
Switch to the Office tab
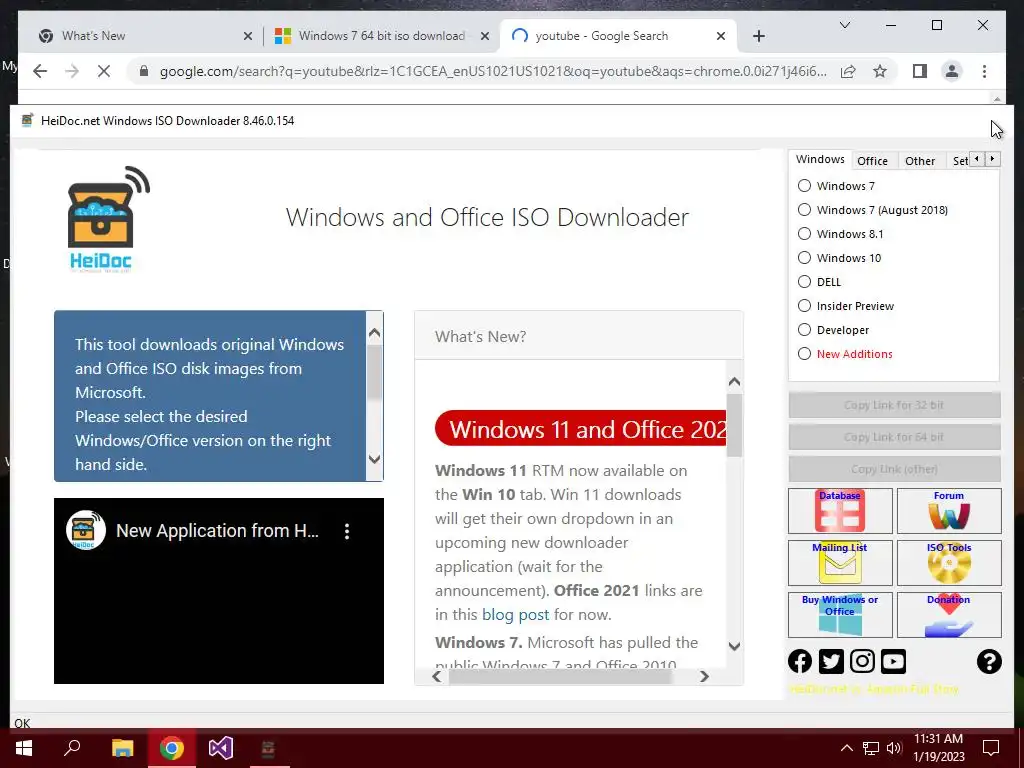tap(872, 161)
